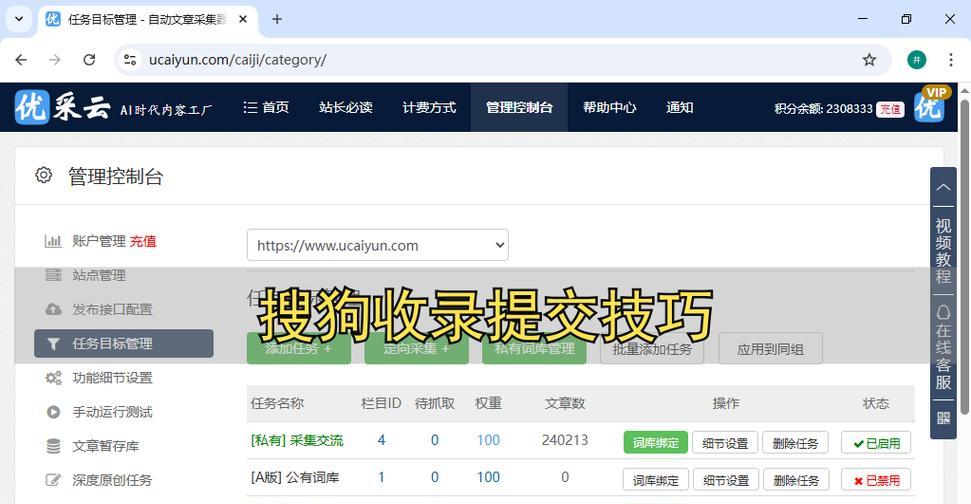The width and height of the screenshot is (971, 504).
Task: Click the play icon for 手动运行测试
Action: pyautogui.click(x=53, y=412)
